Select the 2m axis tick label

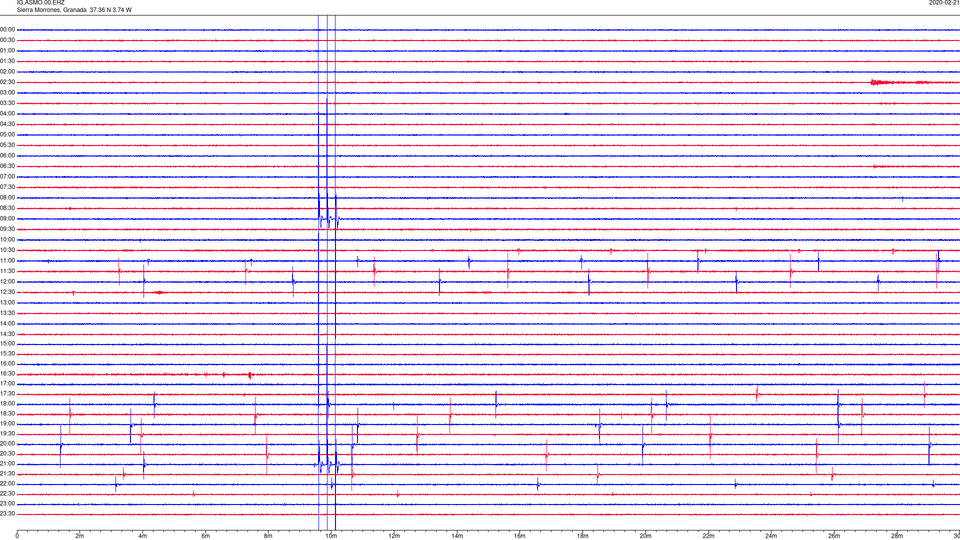(x=80, y=536)
